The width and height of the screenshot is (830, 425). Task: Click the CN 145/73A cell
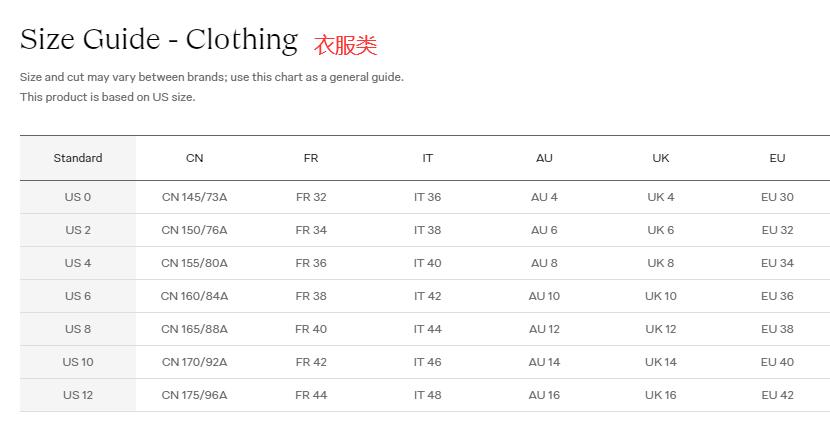194,197
